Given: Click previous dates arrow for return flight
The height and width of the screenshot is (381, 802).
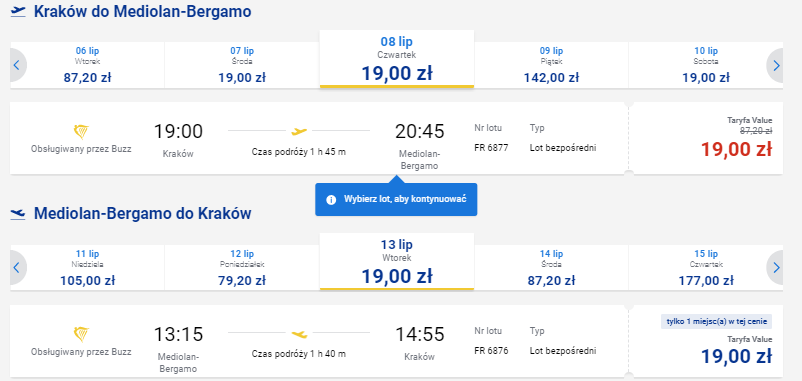Looking at the screenshot, I should (x=17, y=267).
